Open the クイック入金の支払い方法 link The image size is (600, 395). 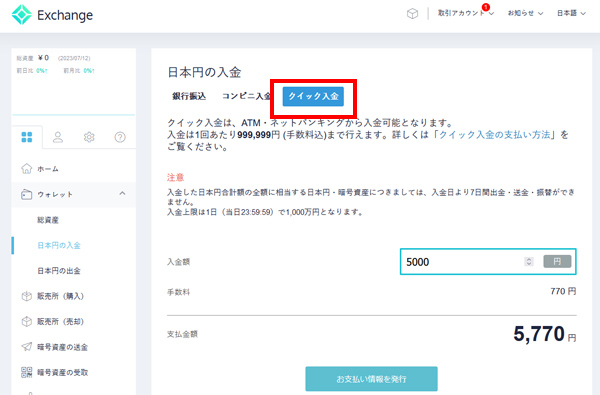(x=494, y=135)
